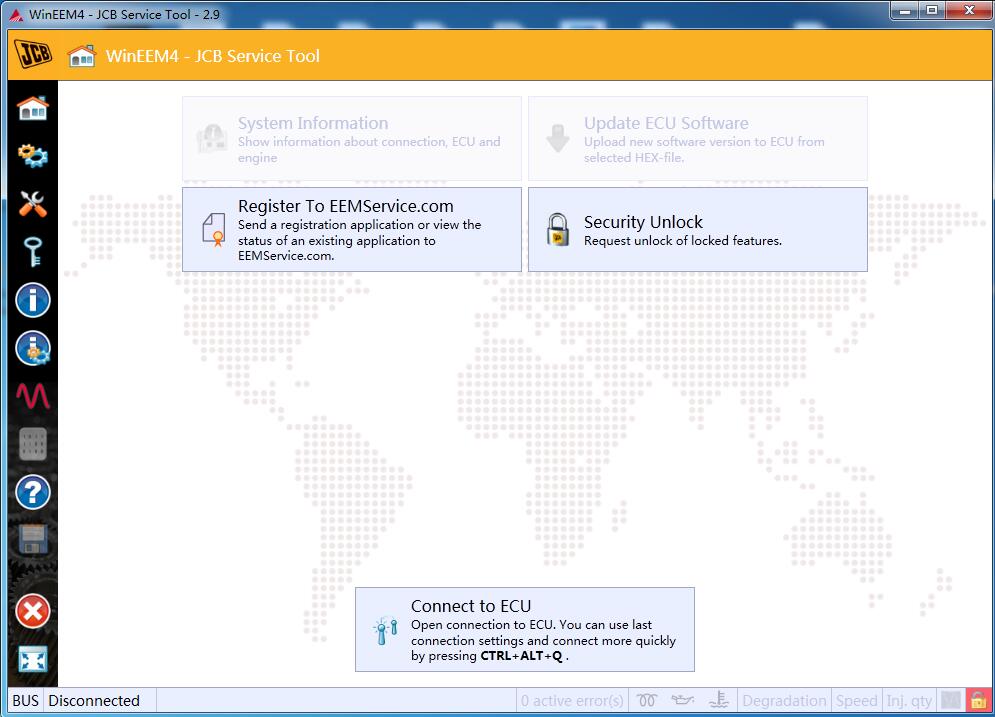
Task: Click the glow plug indicator in status bar
Action: coord(647,701)
